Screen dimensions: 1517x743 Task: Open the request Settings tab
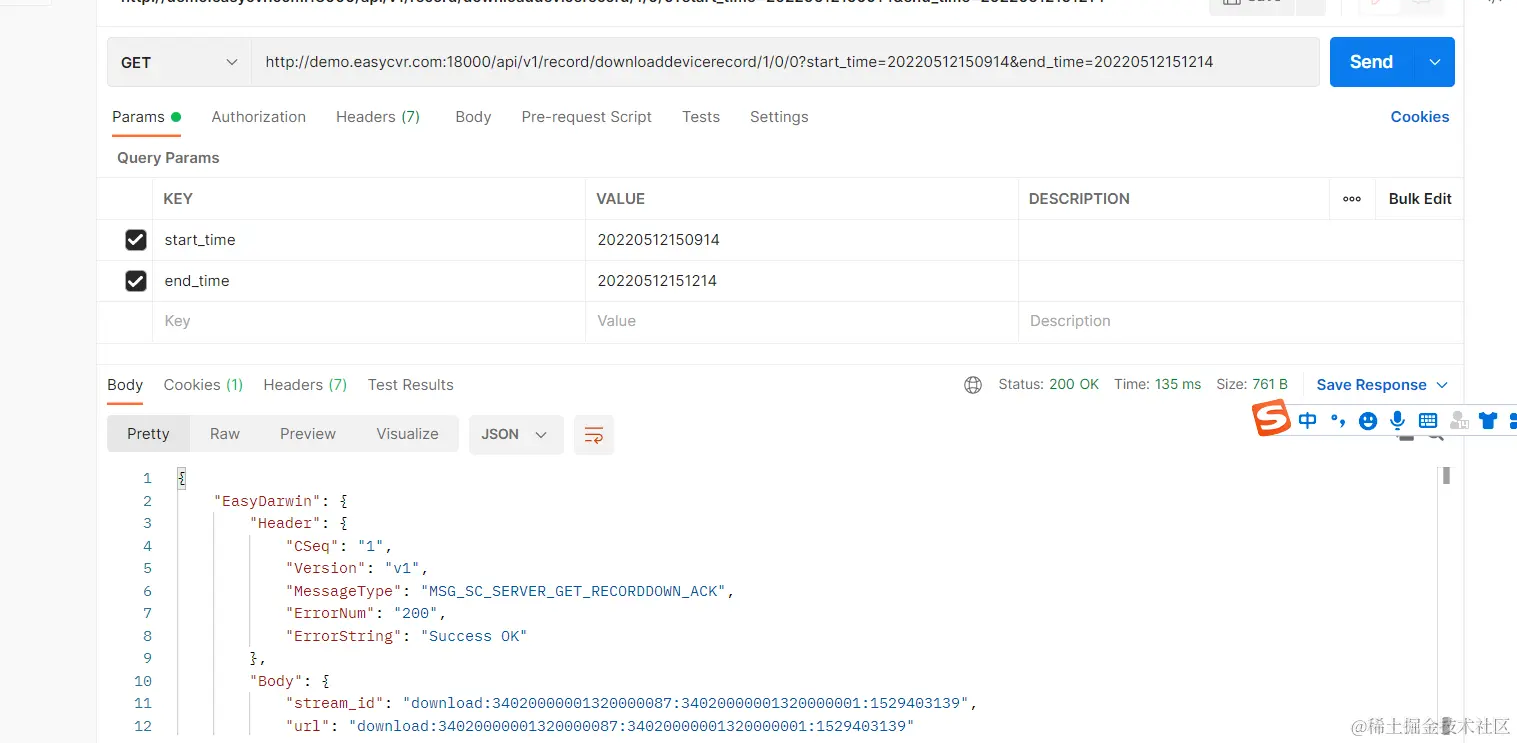click(779, 117)
